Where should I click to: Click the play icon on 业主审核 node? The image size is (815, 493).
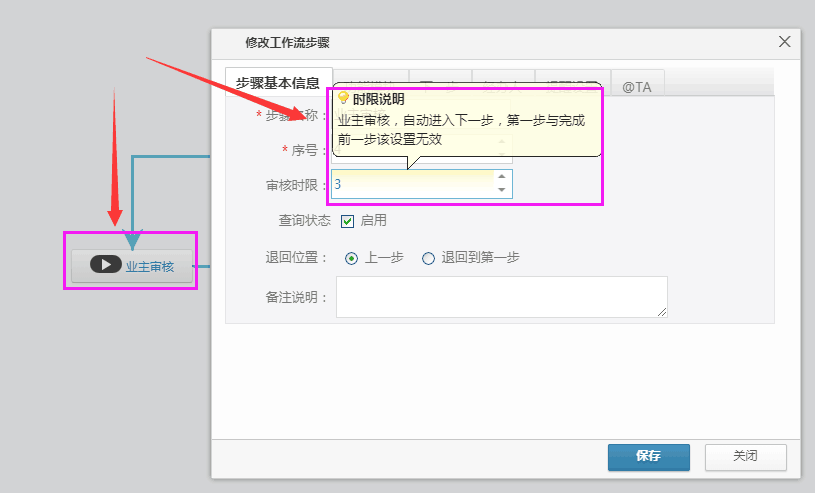tap(106, 265)
